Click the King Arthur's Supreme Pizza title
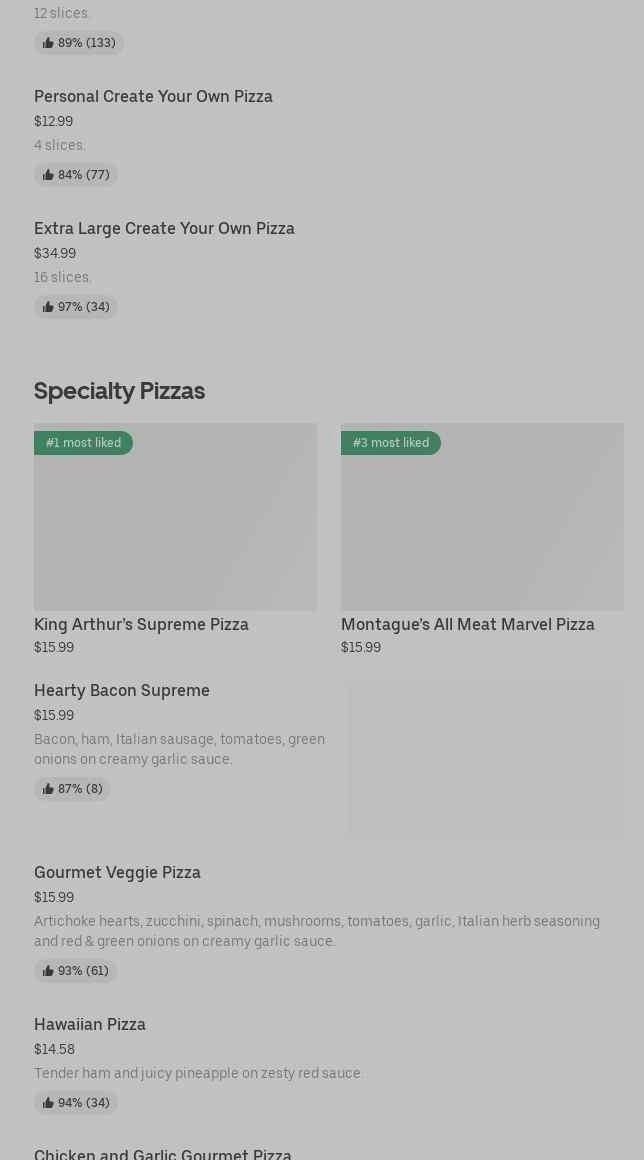The width and height of the screenshot is (644, 1160). (141, 625)
